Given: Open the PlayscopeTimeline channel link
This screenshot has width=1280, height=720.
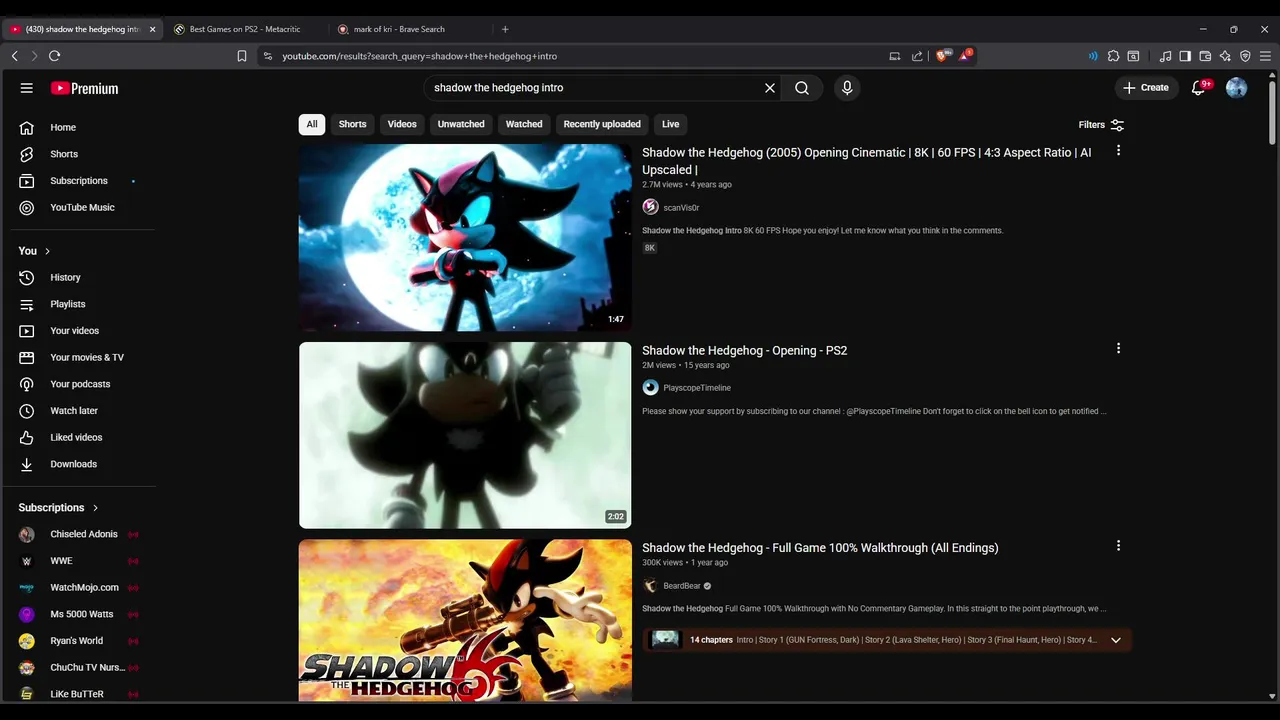Looking at the screenshot, I should click(697, 388).
